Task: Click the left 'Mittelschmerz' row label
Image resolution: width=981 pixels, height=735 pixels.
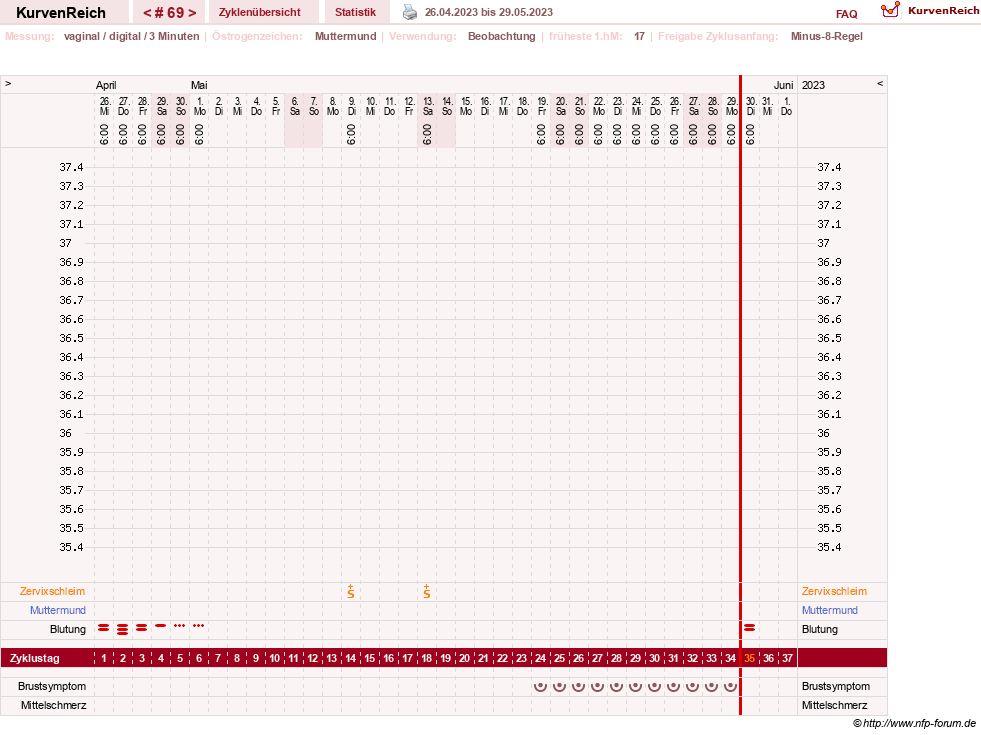Action: (53, 705)
